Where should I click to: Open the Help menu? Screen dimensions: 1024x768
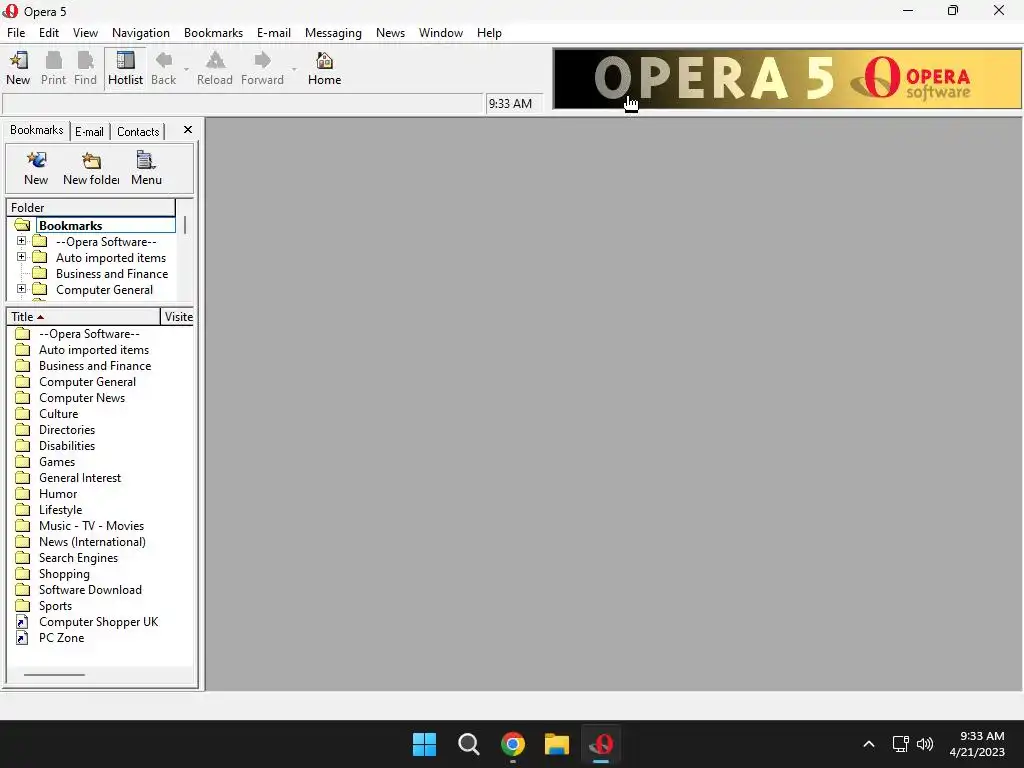pos(489,33)
